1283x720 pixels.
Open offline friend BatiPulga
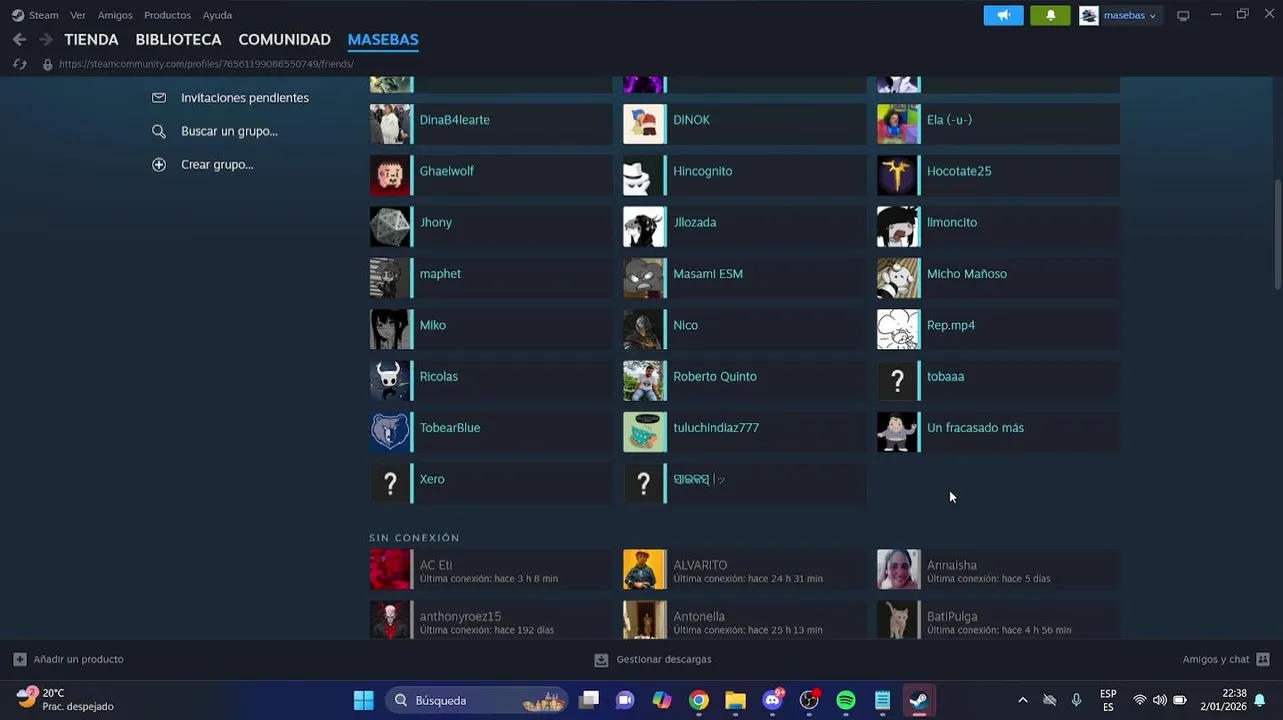(x=998, y=621)
